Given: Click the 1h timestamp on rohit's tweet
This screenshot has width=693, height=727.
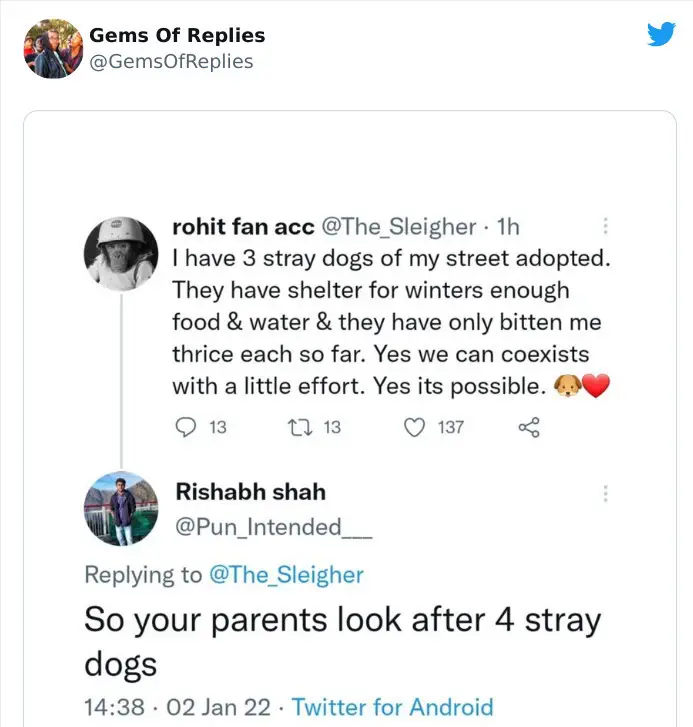Looking at the screenshot, I should pyautogui.click(x=508, y=227).
